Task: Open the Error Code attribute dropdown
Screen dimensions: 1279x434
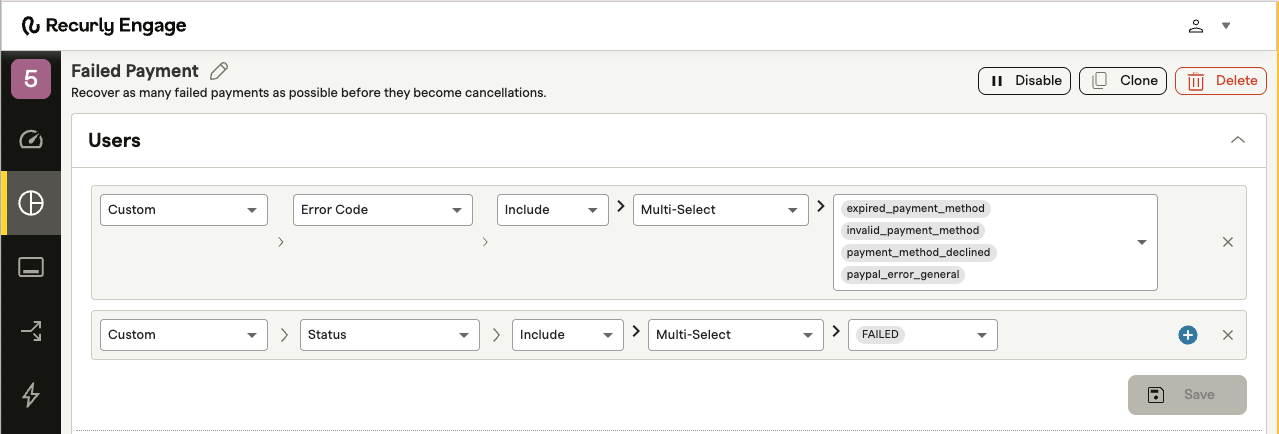Action: click(x=382, y=210)
